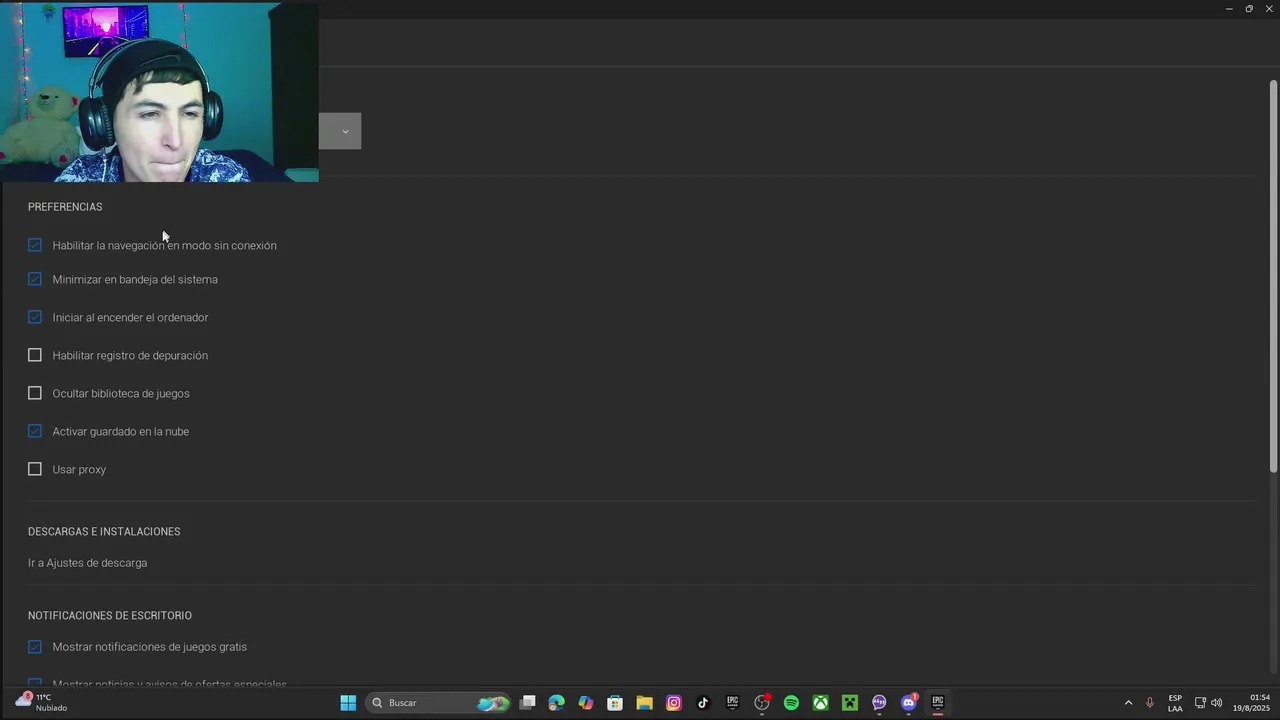Click the Epic Games icon beside TikTok

coord(732,703)
